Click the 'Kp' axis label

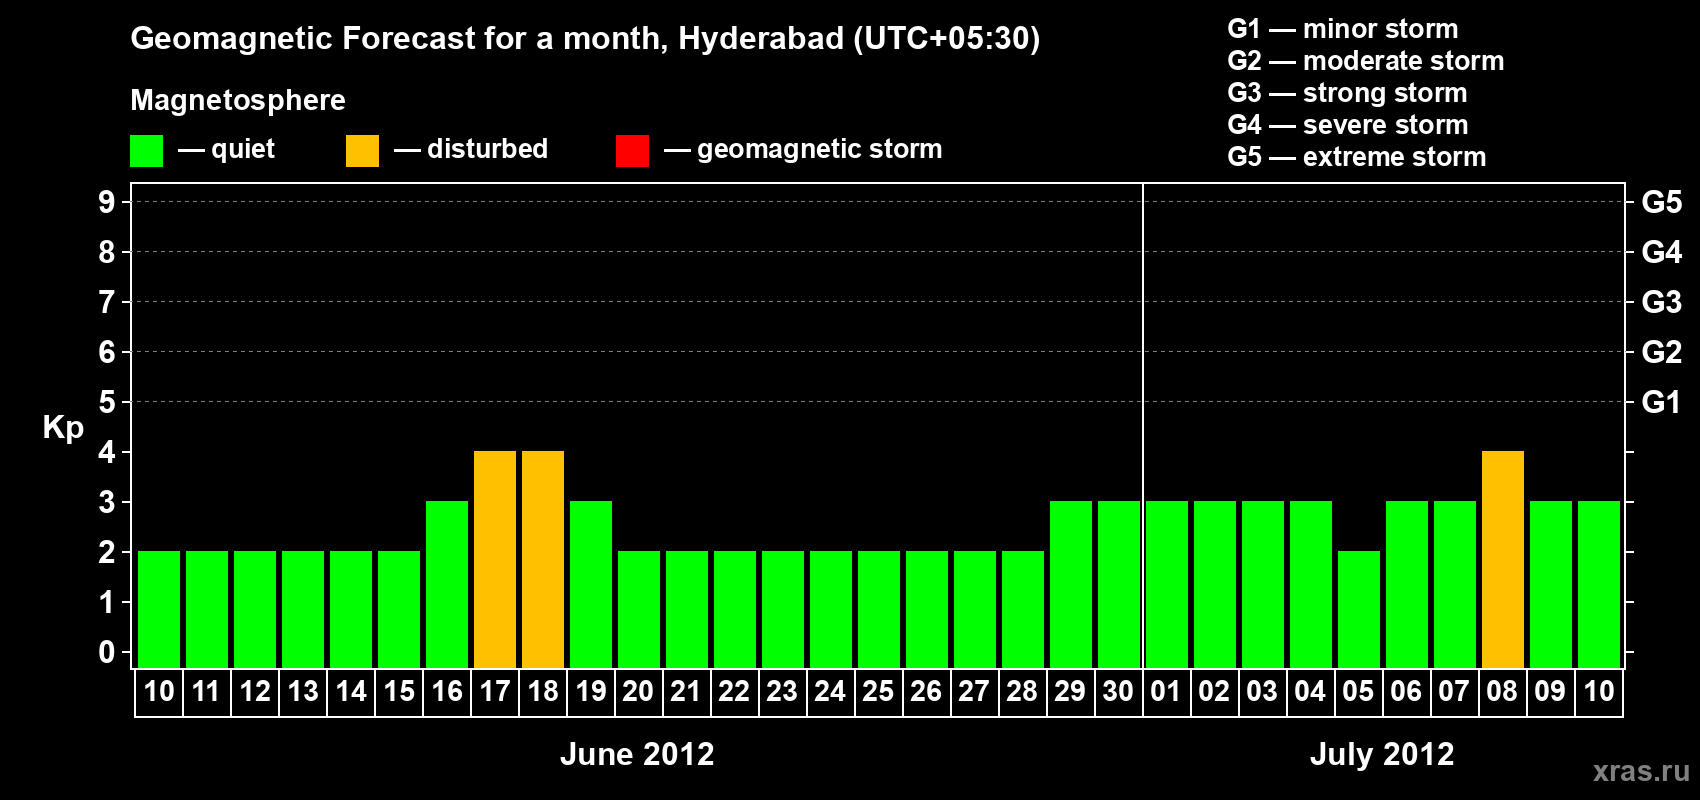(x=63, y=428)
